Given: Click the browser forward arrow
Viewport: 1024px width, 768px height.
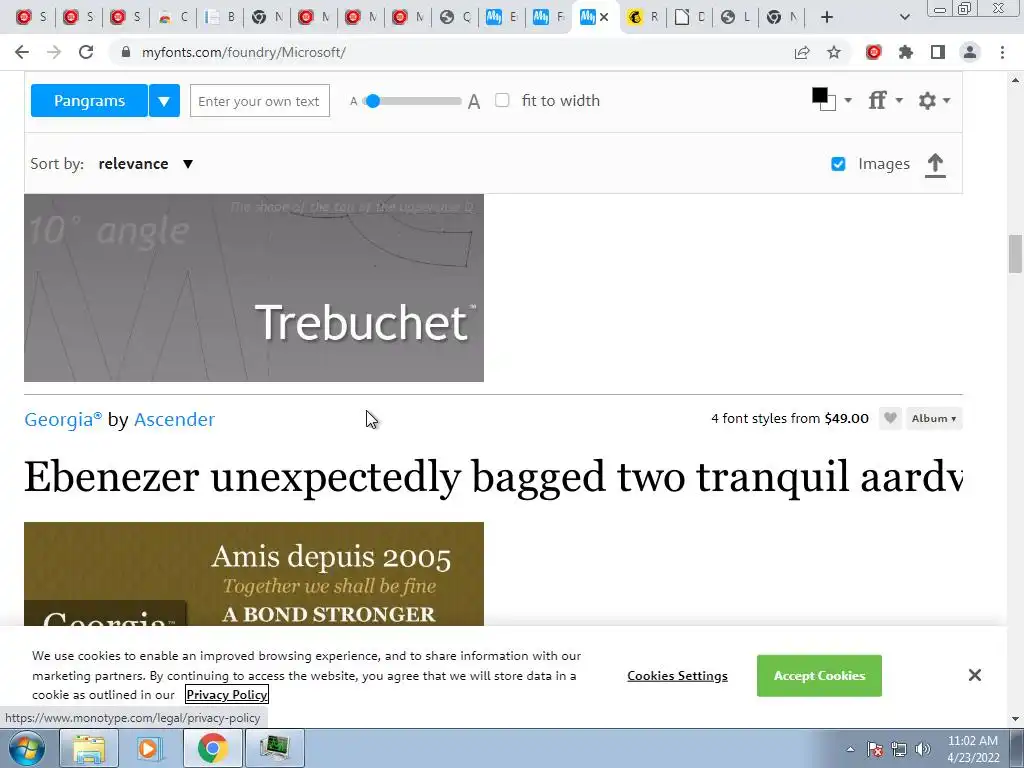Looking at the screenshot, I should pyautogui.click(x=54, y=52).
